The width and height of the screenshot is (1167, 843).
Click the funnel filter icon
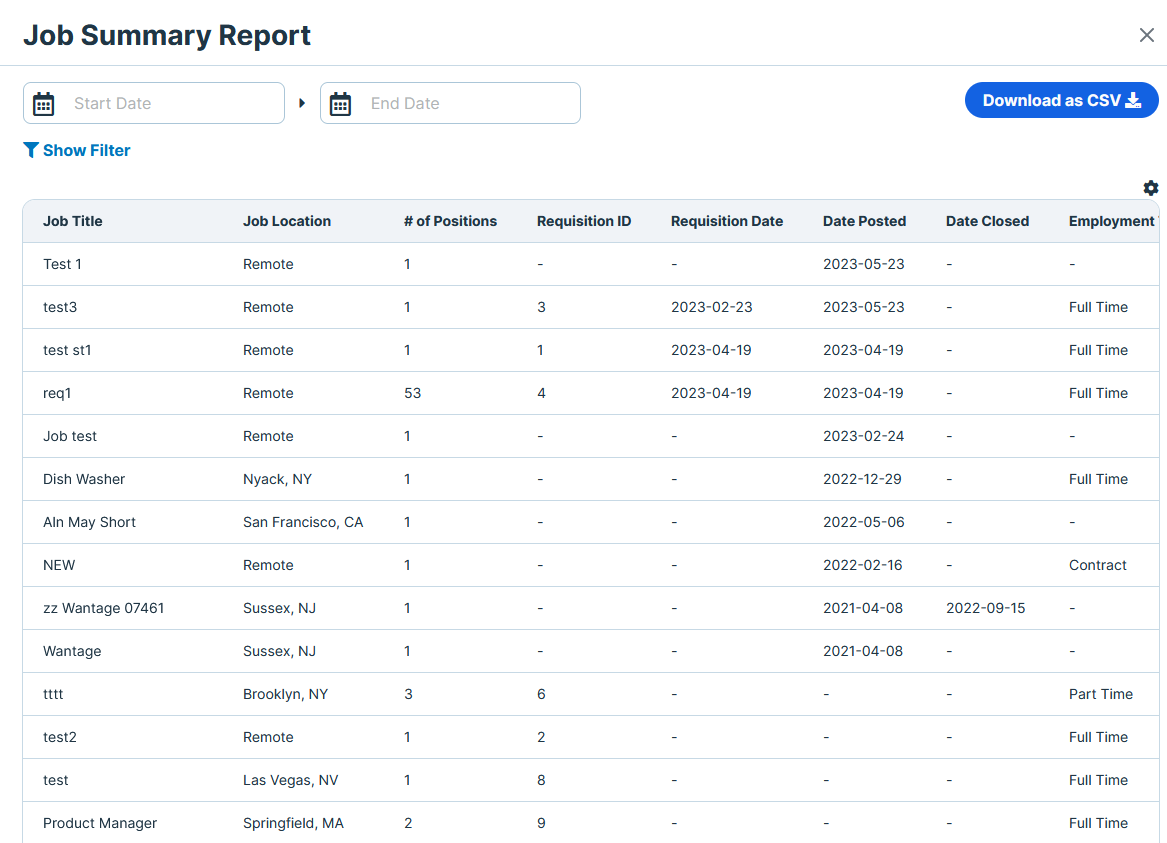point(31,150)
